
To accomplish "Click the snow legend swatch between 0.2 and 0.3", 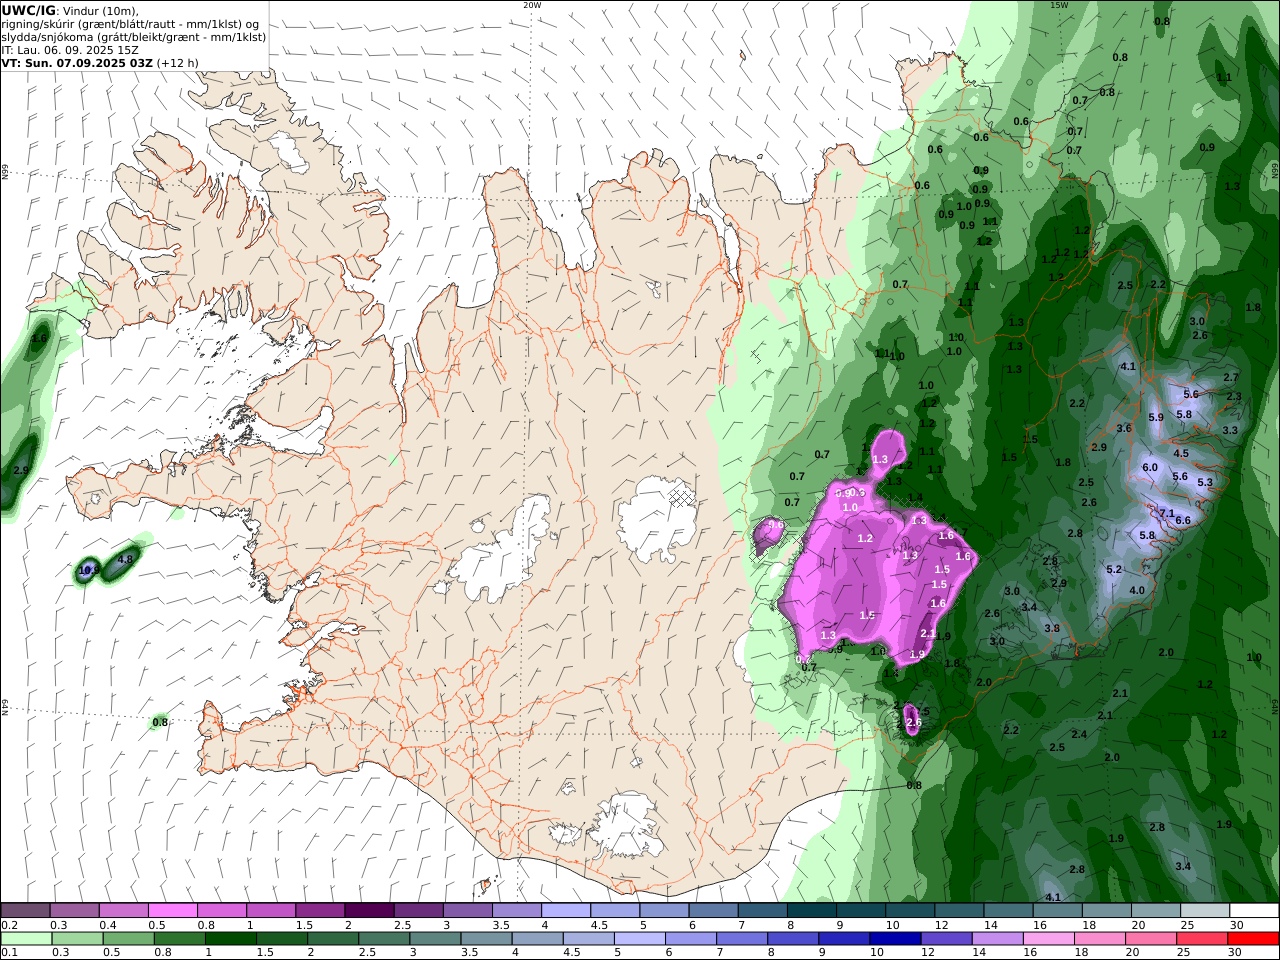I will pyautogui.click(x=25, y=910).
